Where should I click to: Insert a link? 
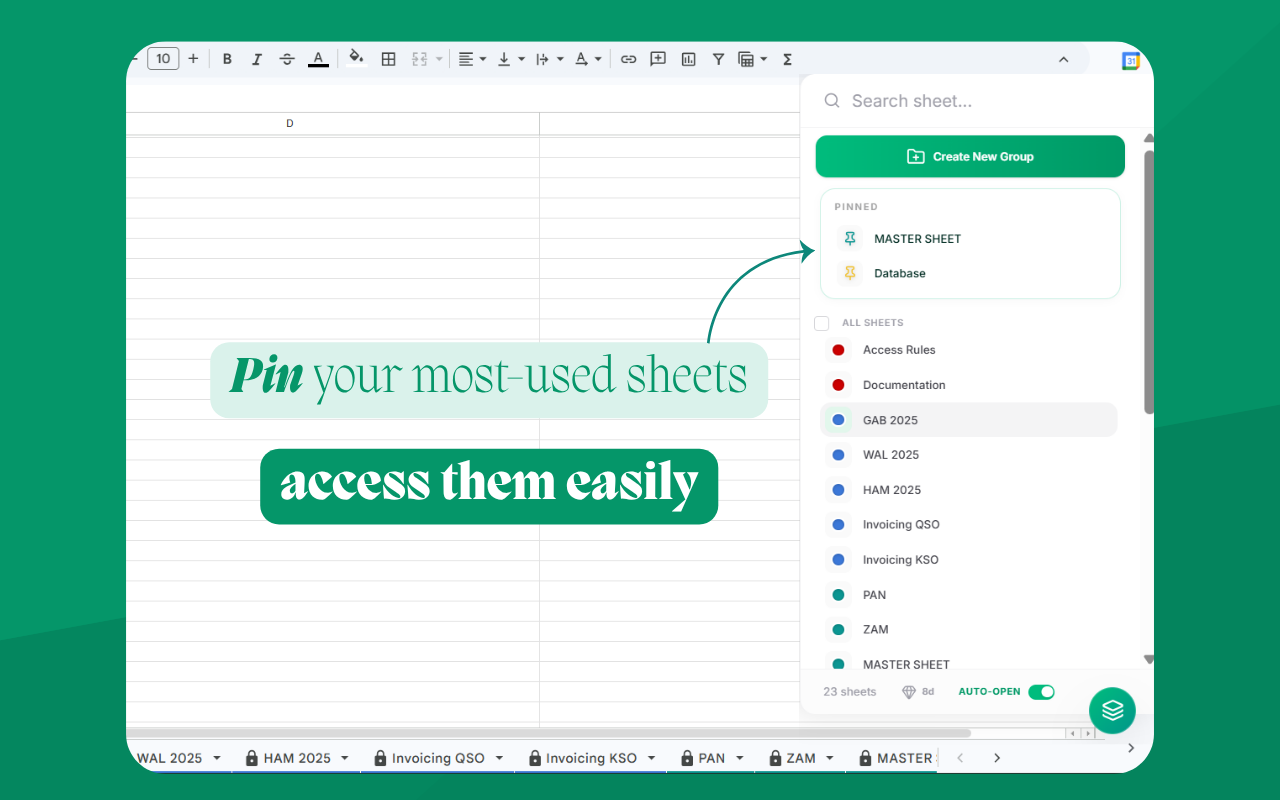(x=628, y=58)
